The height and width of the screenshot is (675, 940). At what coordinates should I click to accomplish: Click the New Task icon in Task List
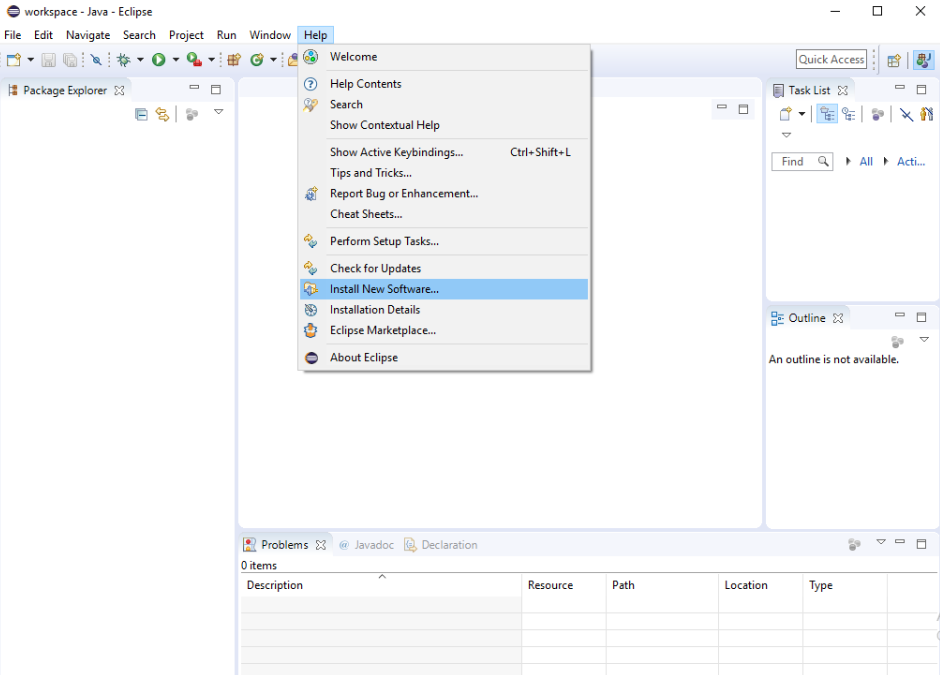click(x=785, y=114)
